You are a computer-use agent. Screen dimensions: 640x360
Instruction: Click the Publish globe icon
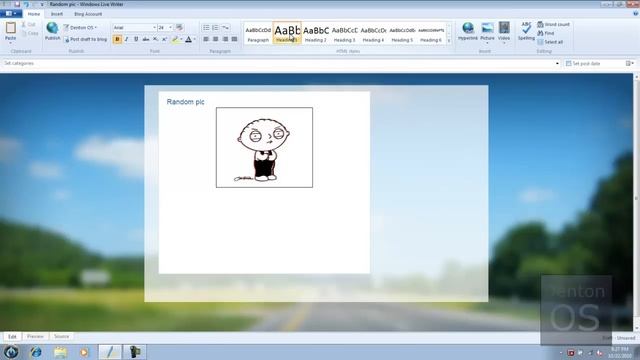tap(52, 28)
